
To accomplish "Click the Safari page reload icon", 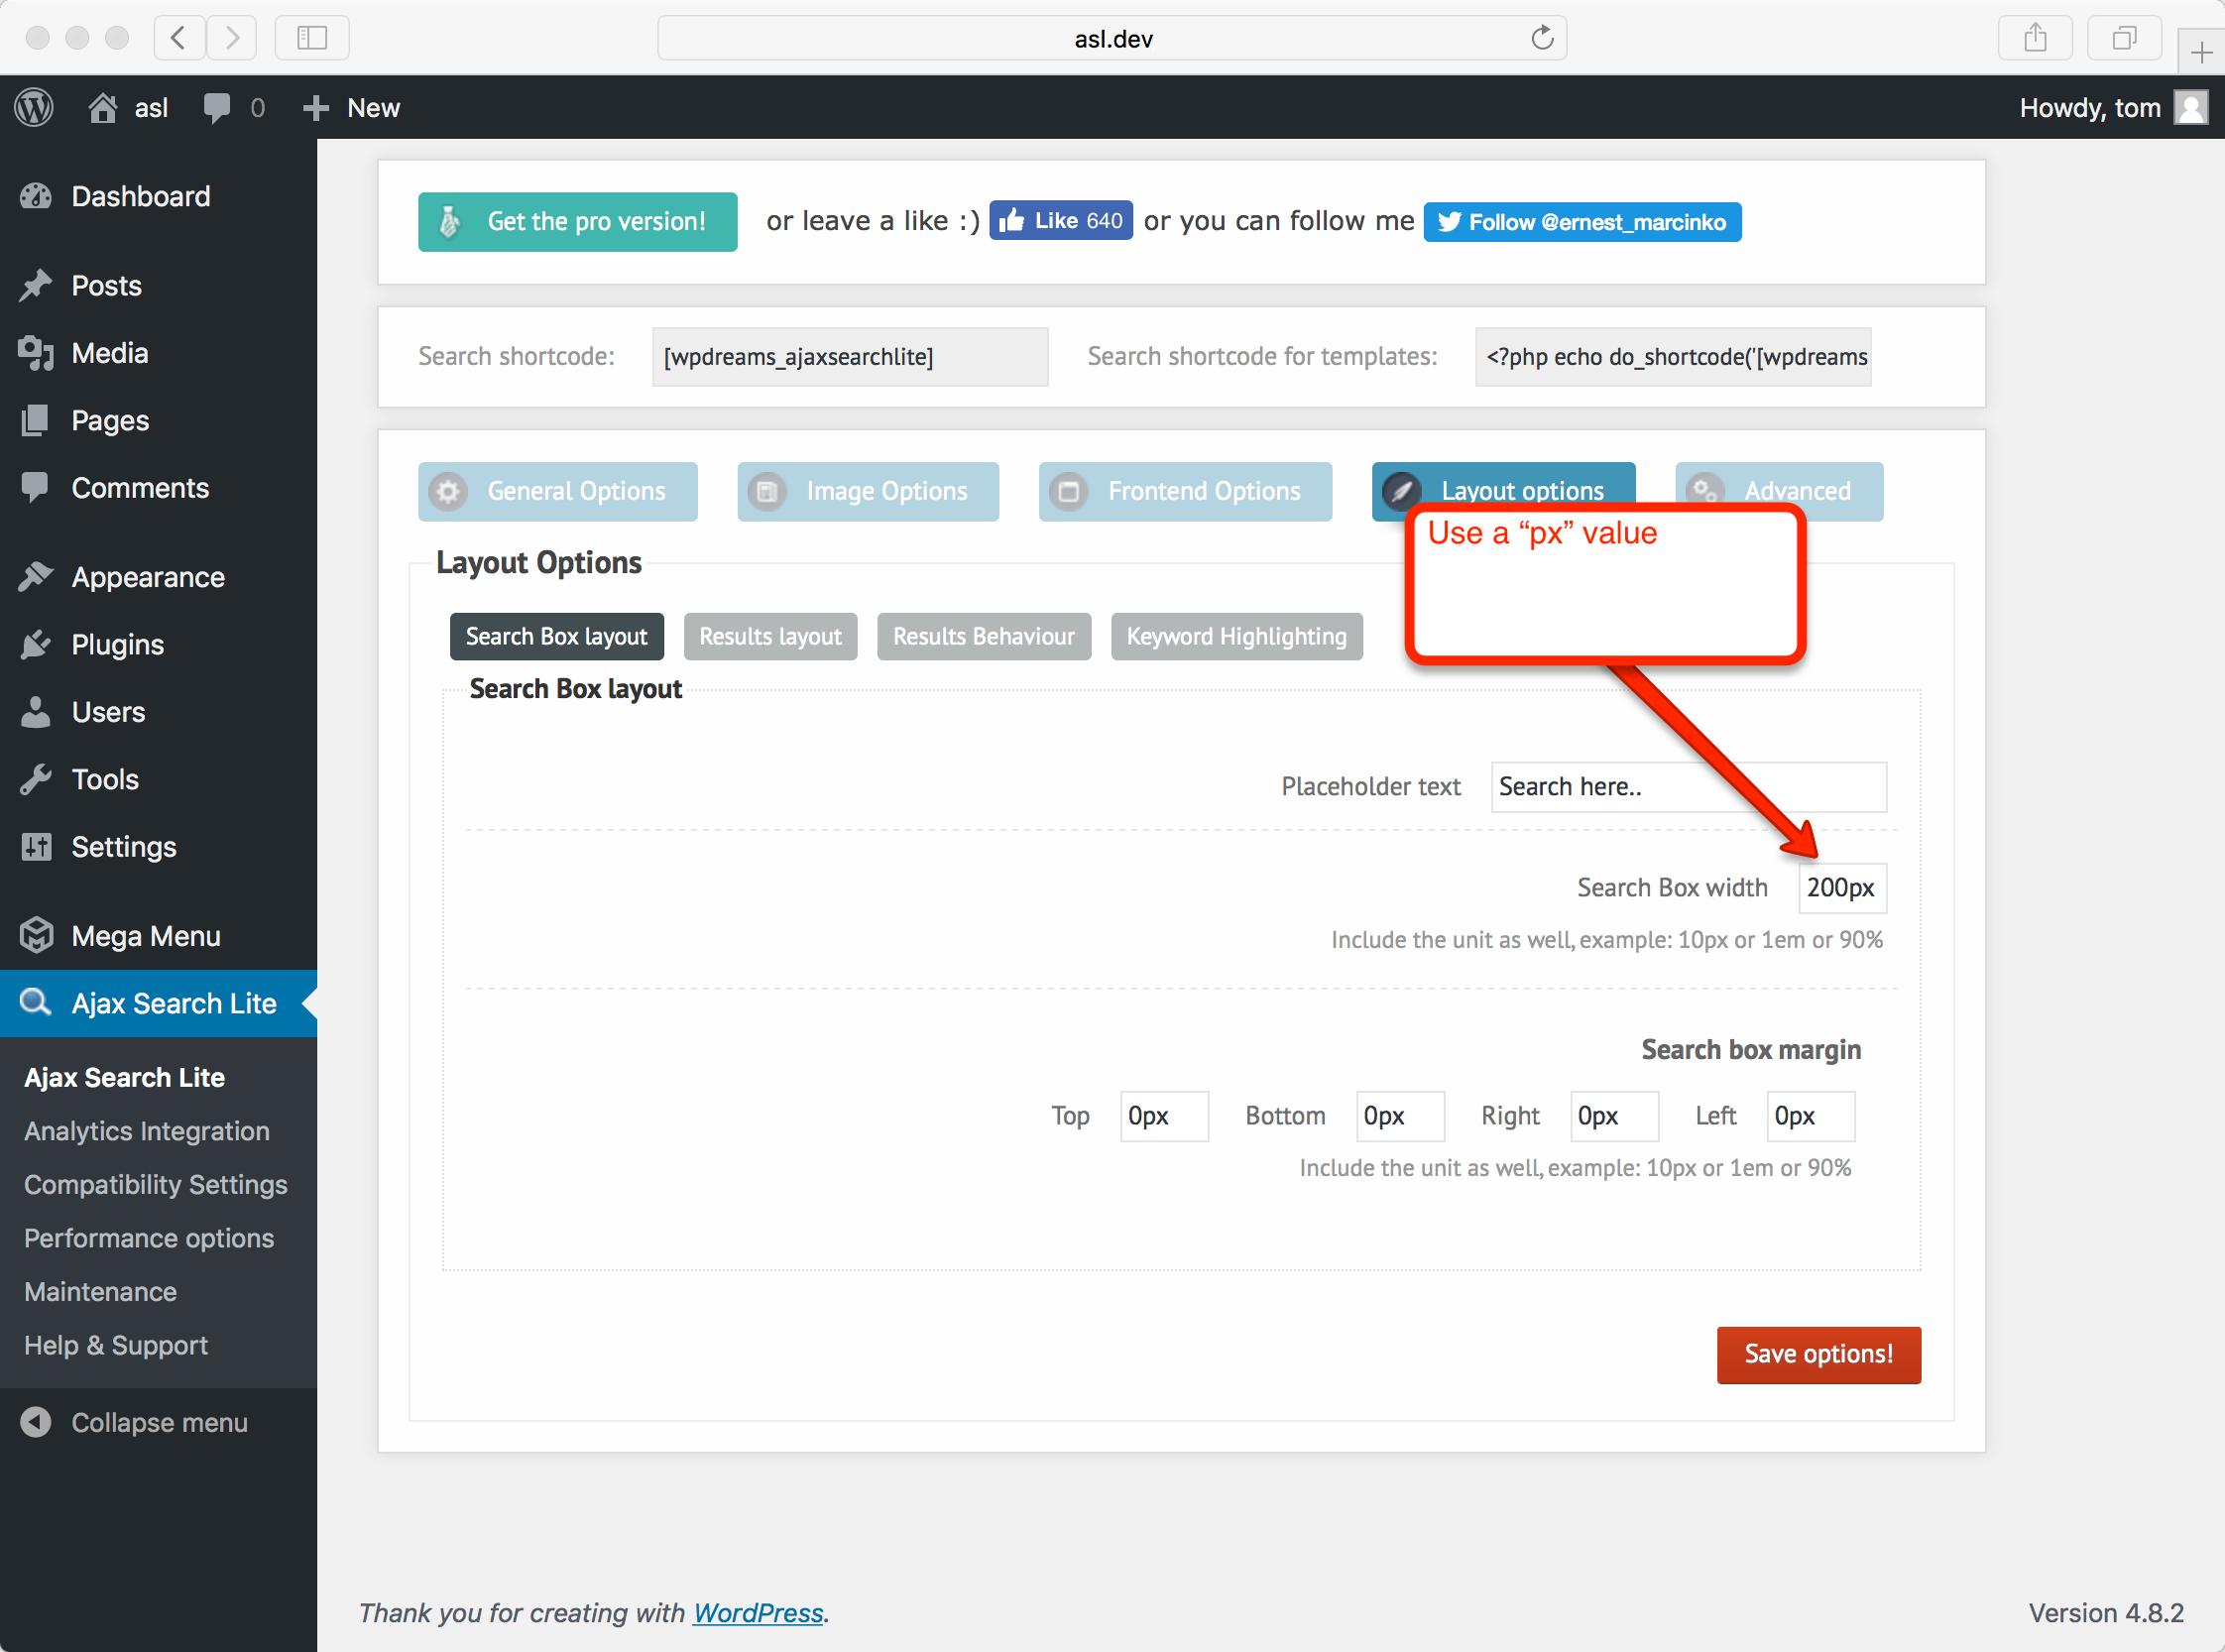I will click(1541, 38).
